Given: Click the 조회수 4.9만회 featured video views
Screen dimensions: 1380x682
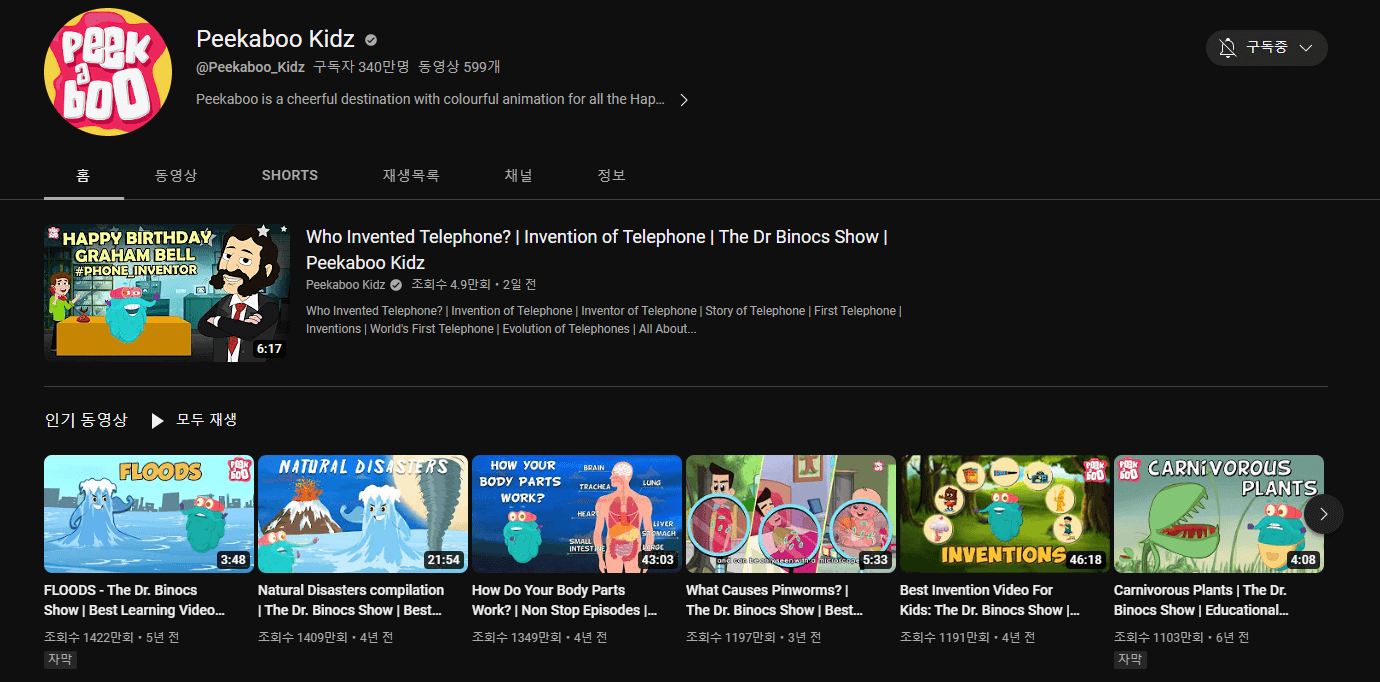Looking at the screenshot, I should [x=450, y=285].
